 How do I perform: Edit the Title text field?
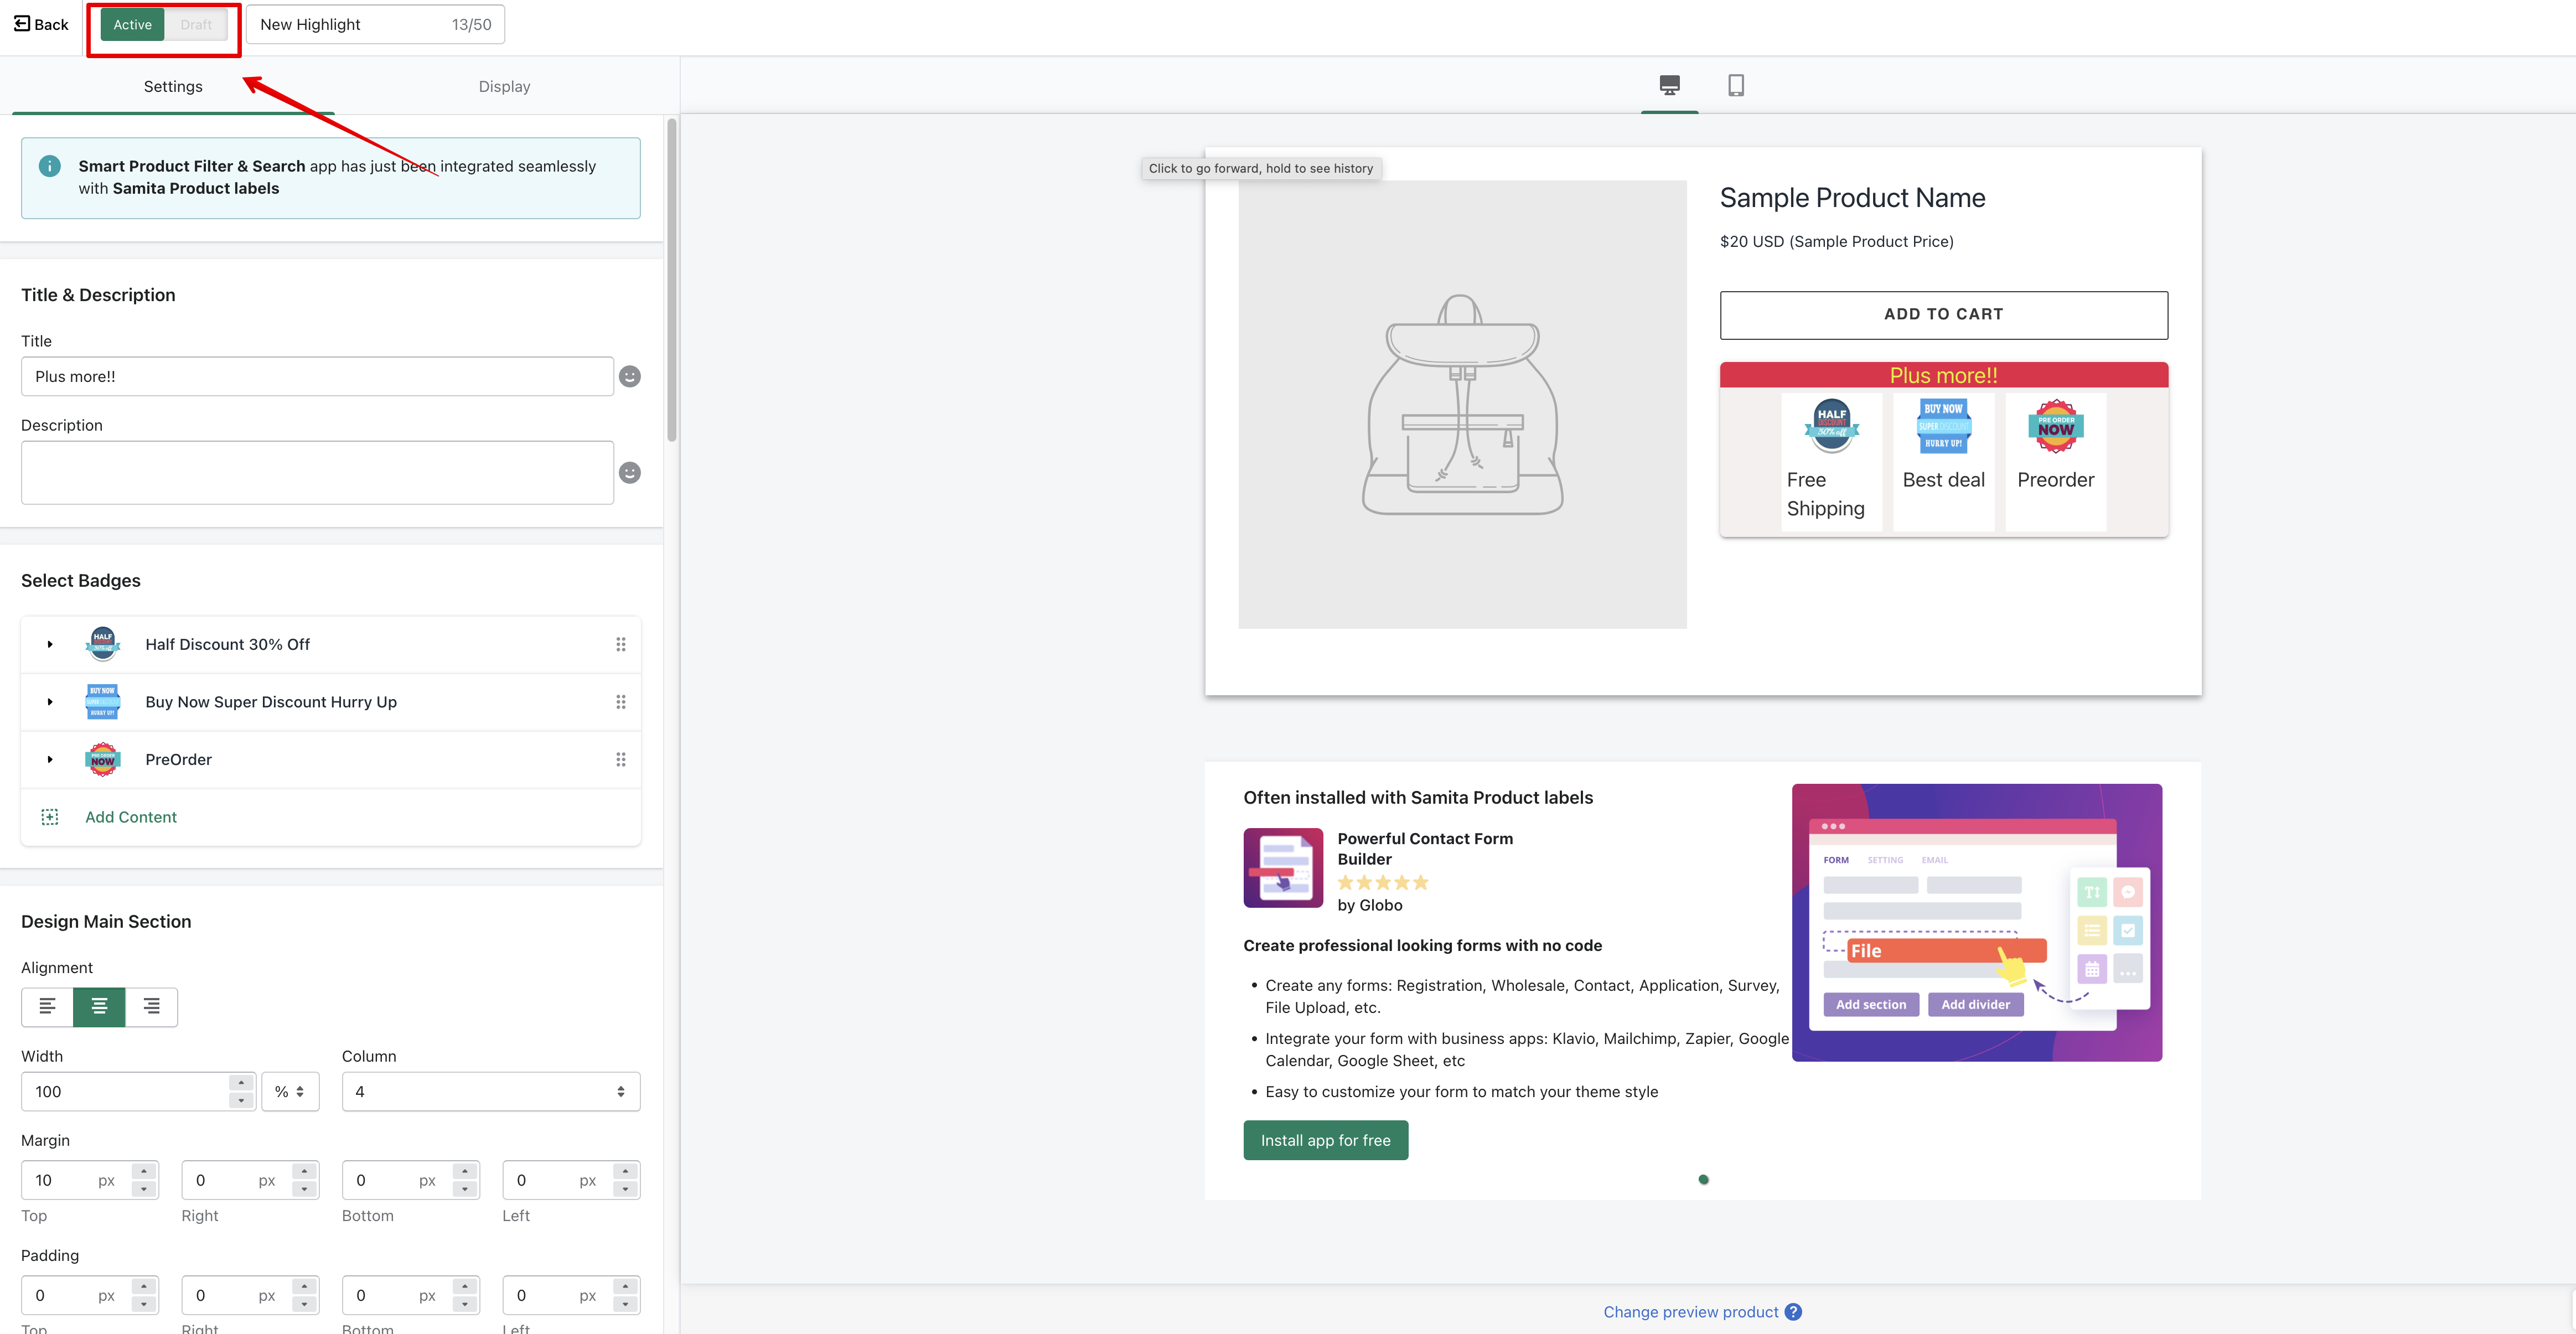point(317,376)
